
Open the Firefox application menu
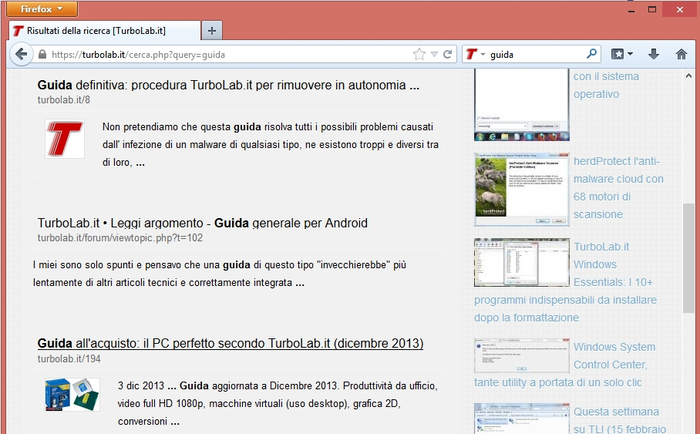(x=42, y=8)
